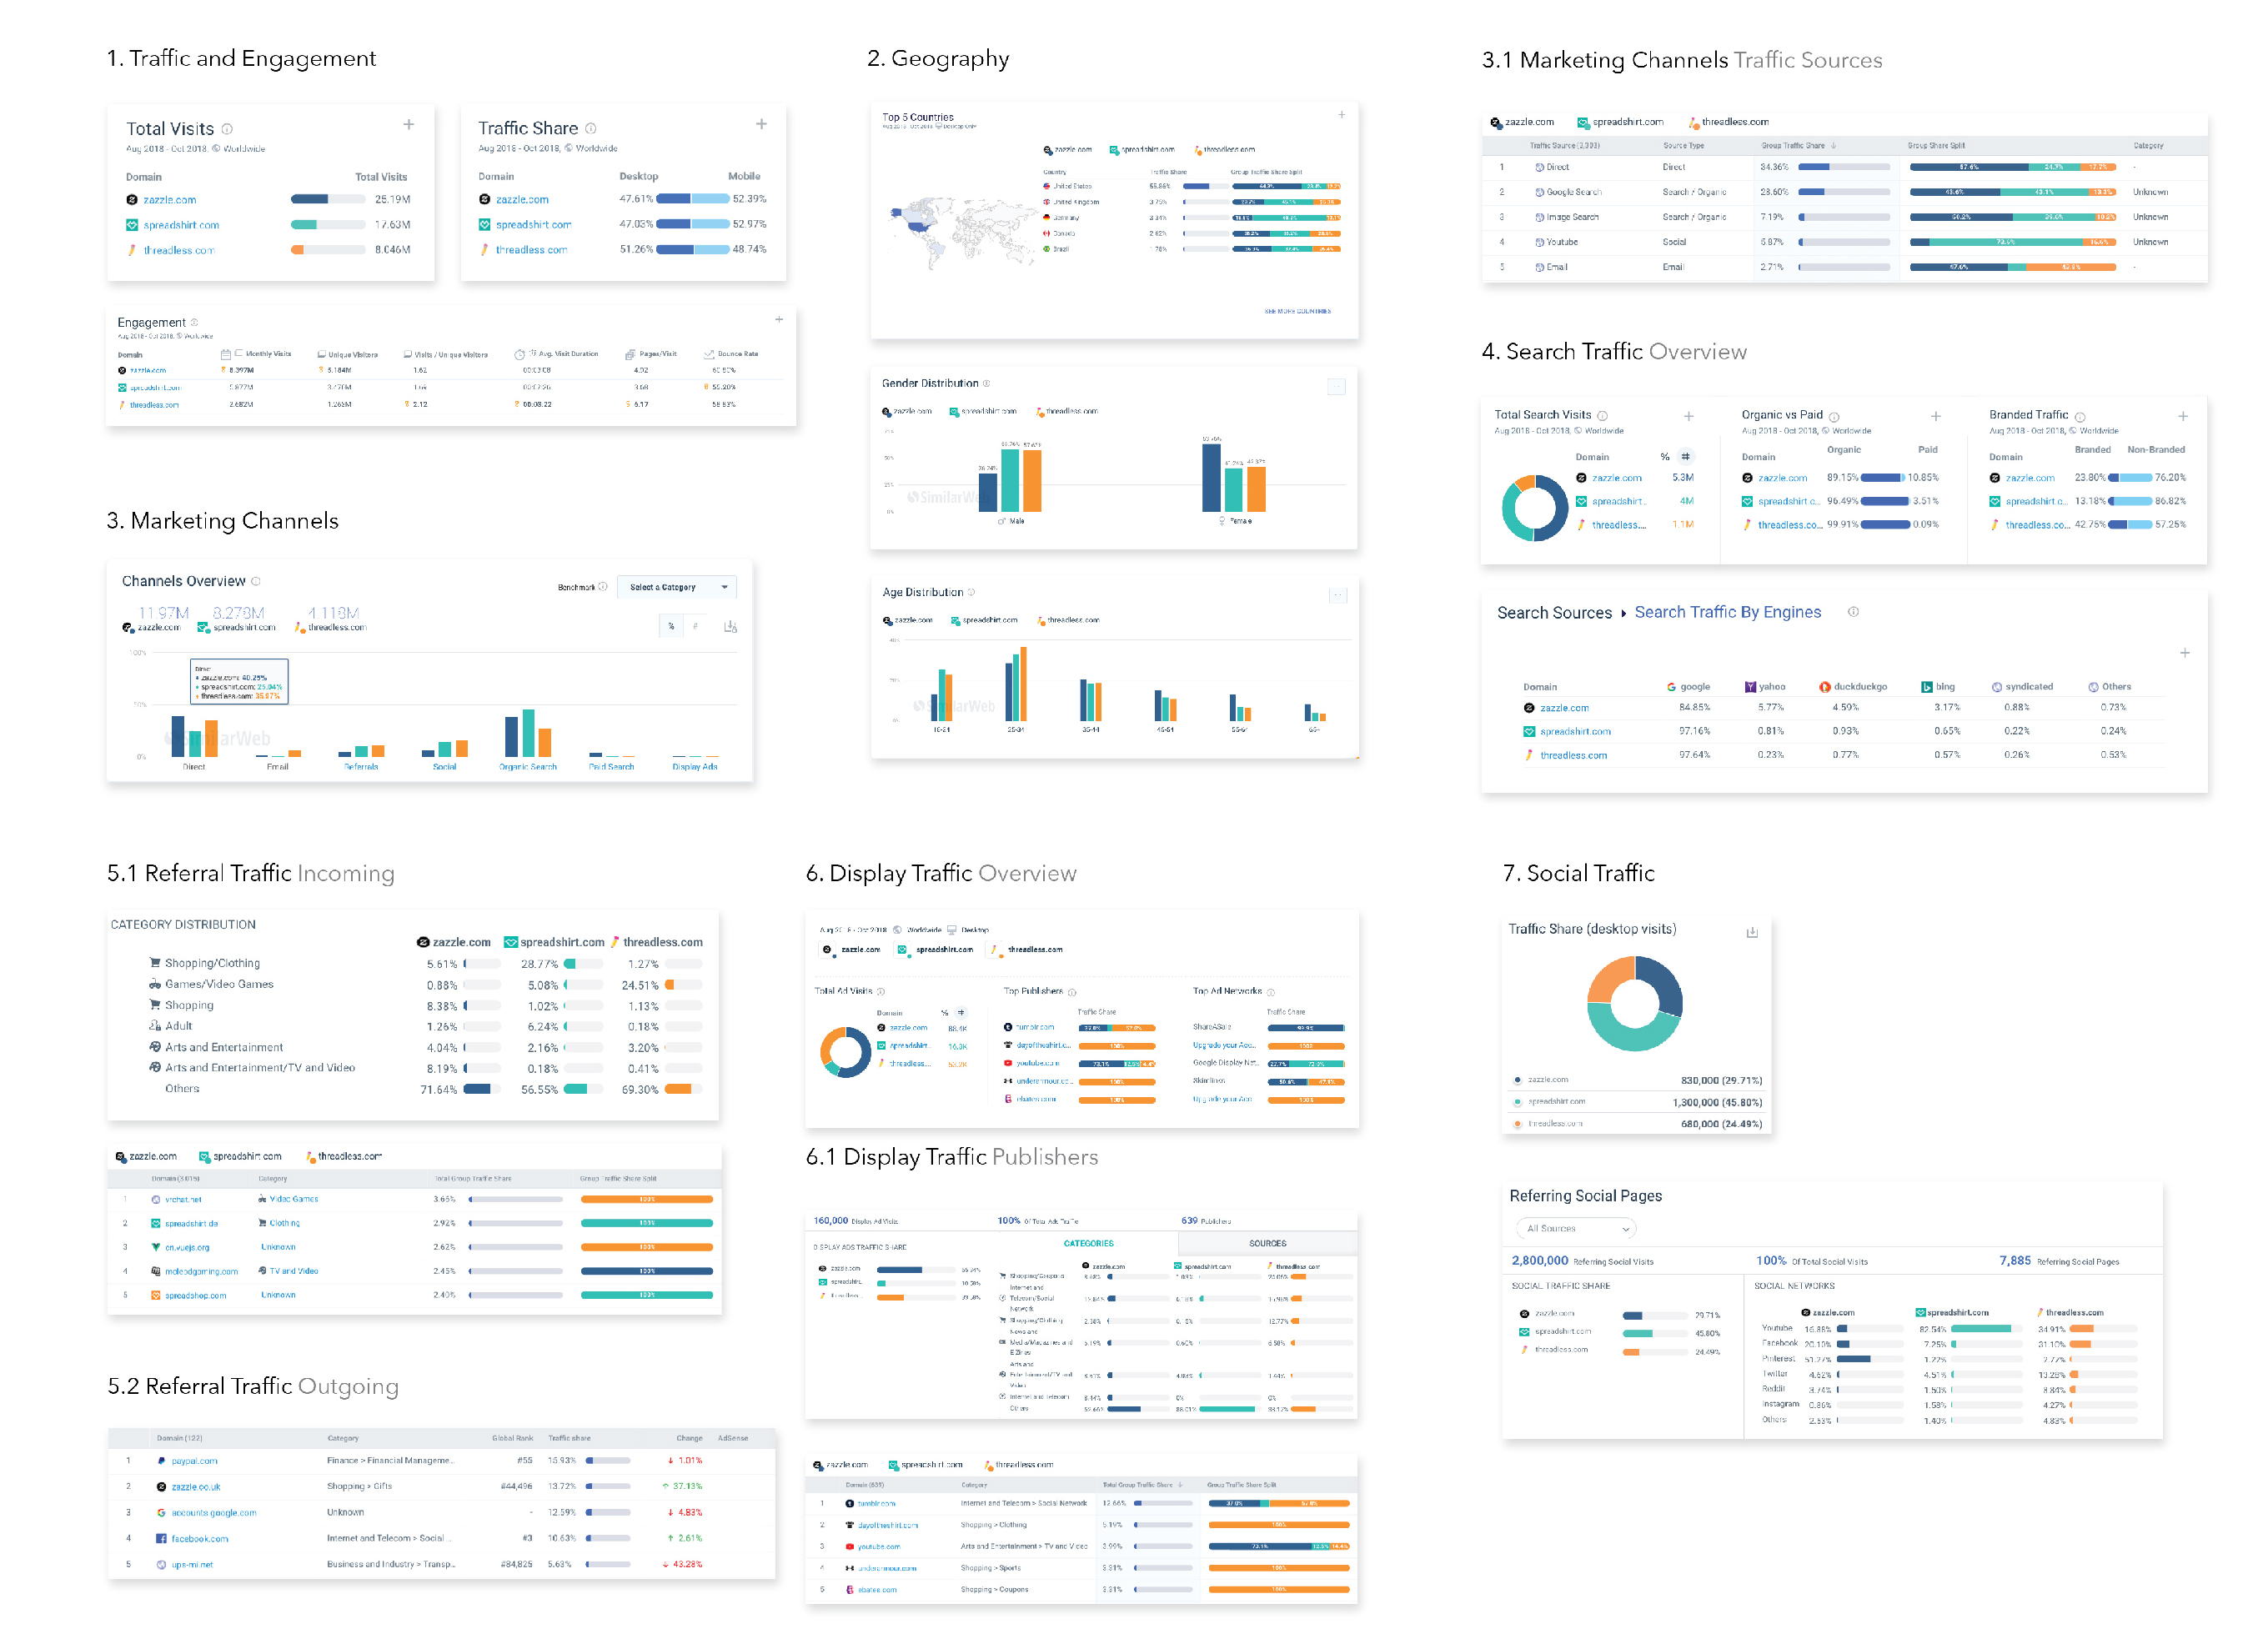
Task: Open tumblr.com in Top Publishers list
Action: [x=1035, y=1027]
